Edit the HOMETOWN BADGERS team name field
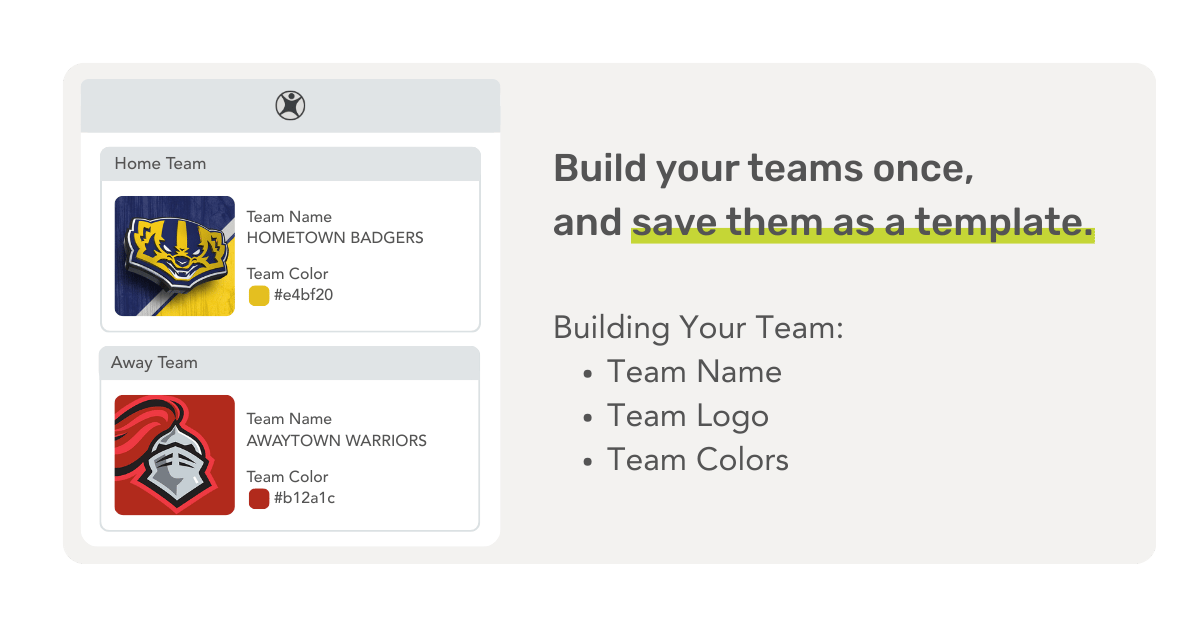Screen dimensions: 1200x627 click(335, 238)
